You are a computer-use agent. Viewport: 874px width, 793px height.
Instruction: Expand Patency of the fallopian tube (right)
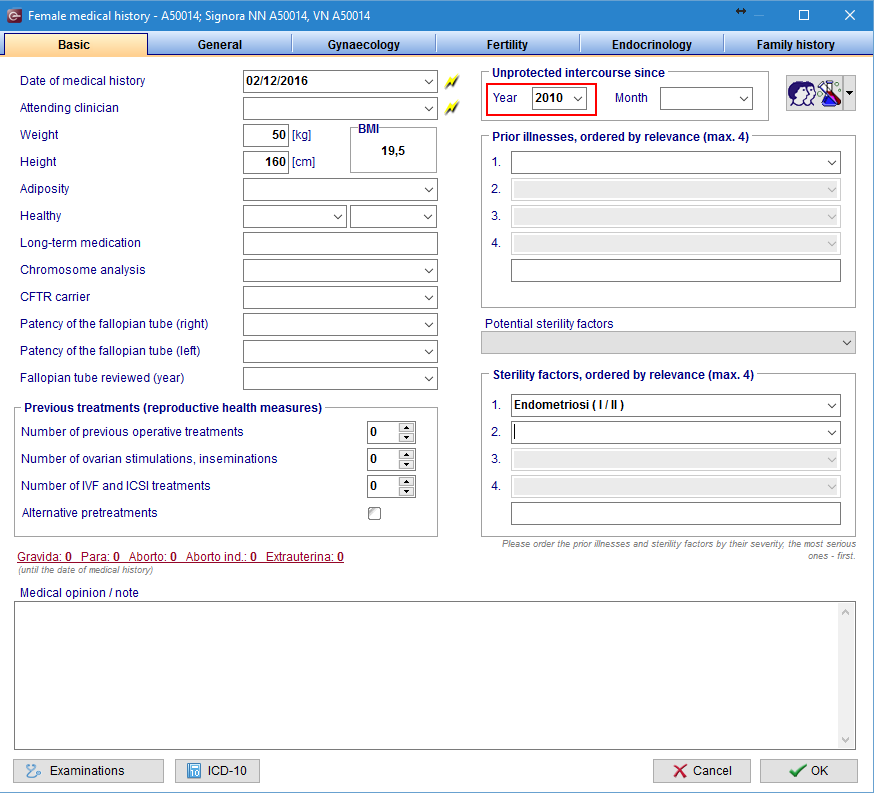click(x=428, y=324)
